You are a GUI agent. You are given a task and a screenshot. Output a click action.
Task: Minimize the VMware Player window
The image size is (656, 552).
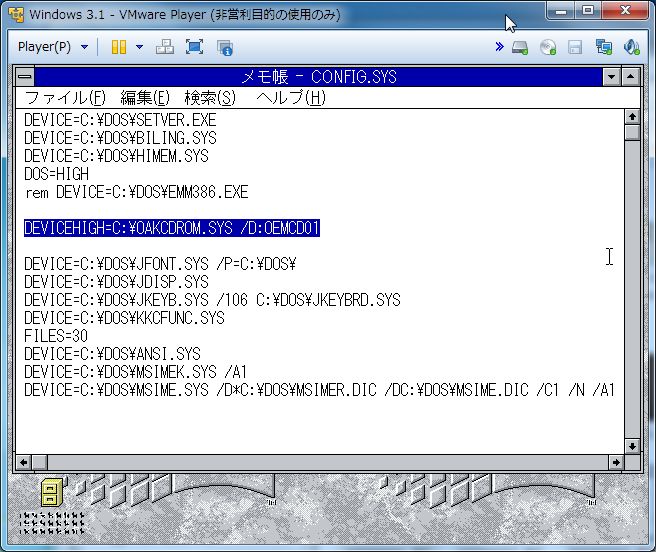(561, 10)
